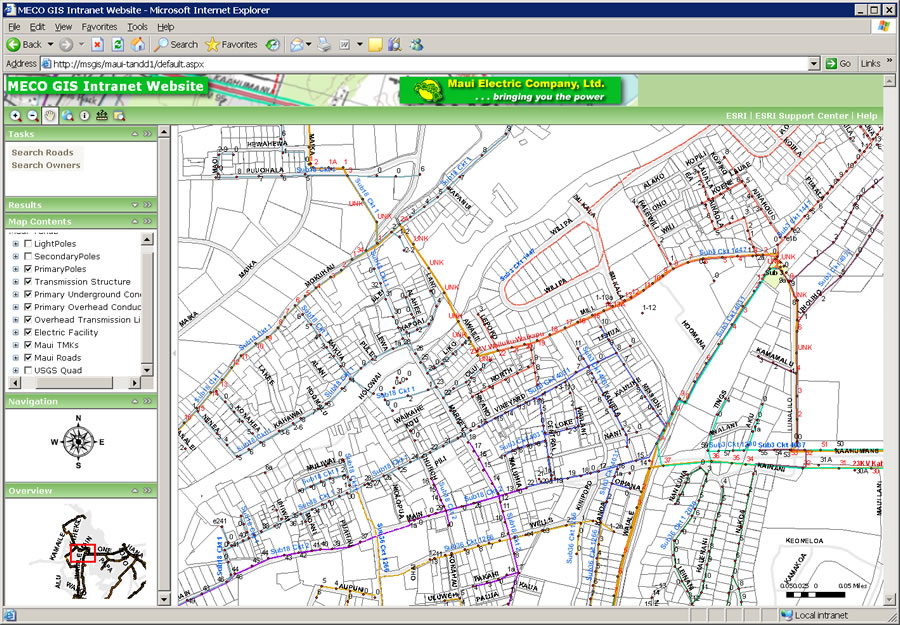This screenshot has width=900, height=625.
Task: Click the browser Back arrow button
Action: 24,44
